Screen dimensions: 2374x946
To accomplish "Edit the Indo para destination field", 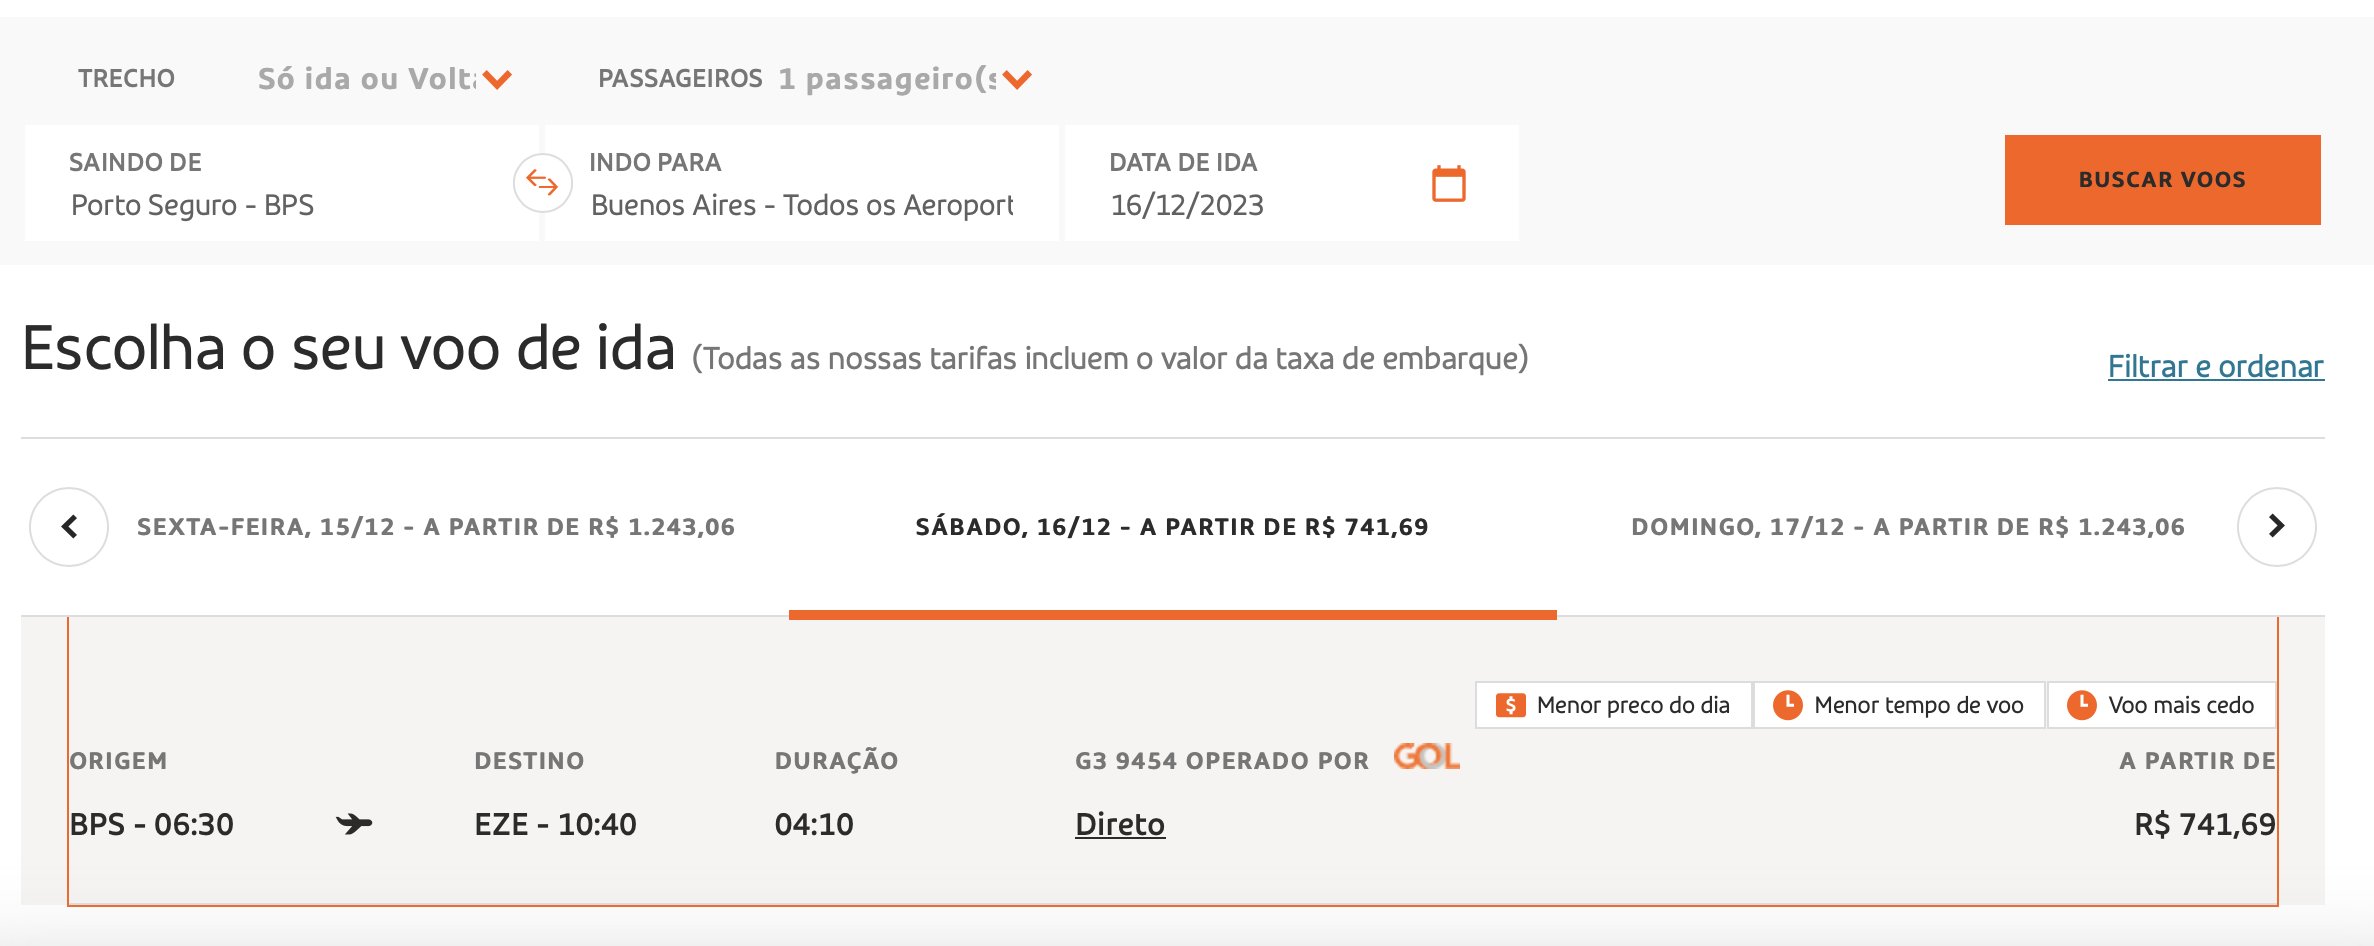I will [x=801, y=183].
